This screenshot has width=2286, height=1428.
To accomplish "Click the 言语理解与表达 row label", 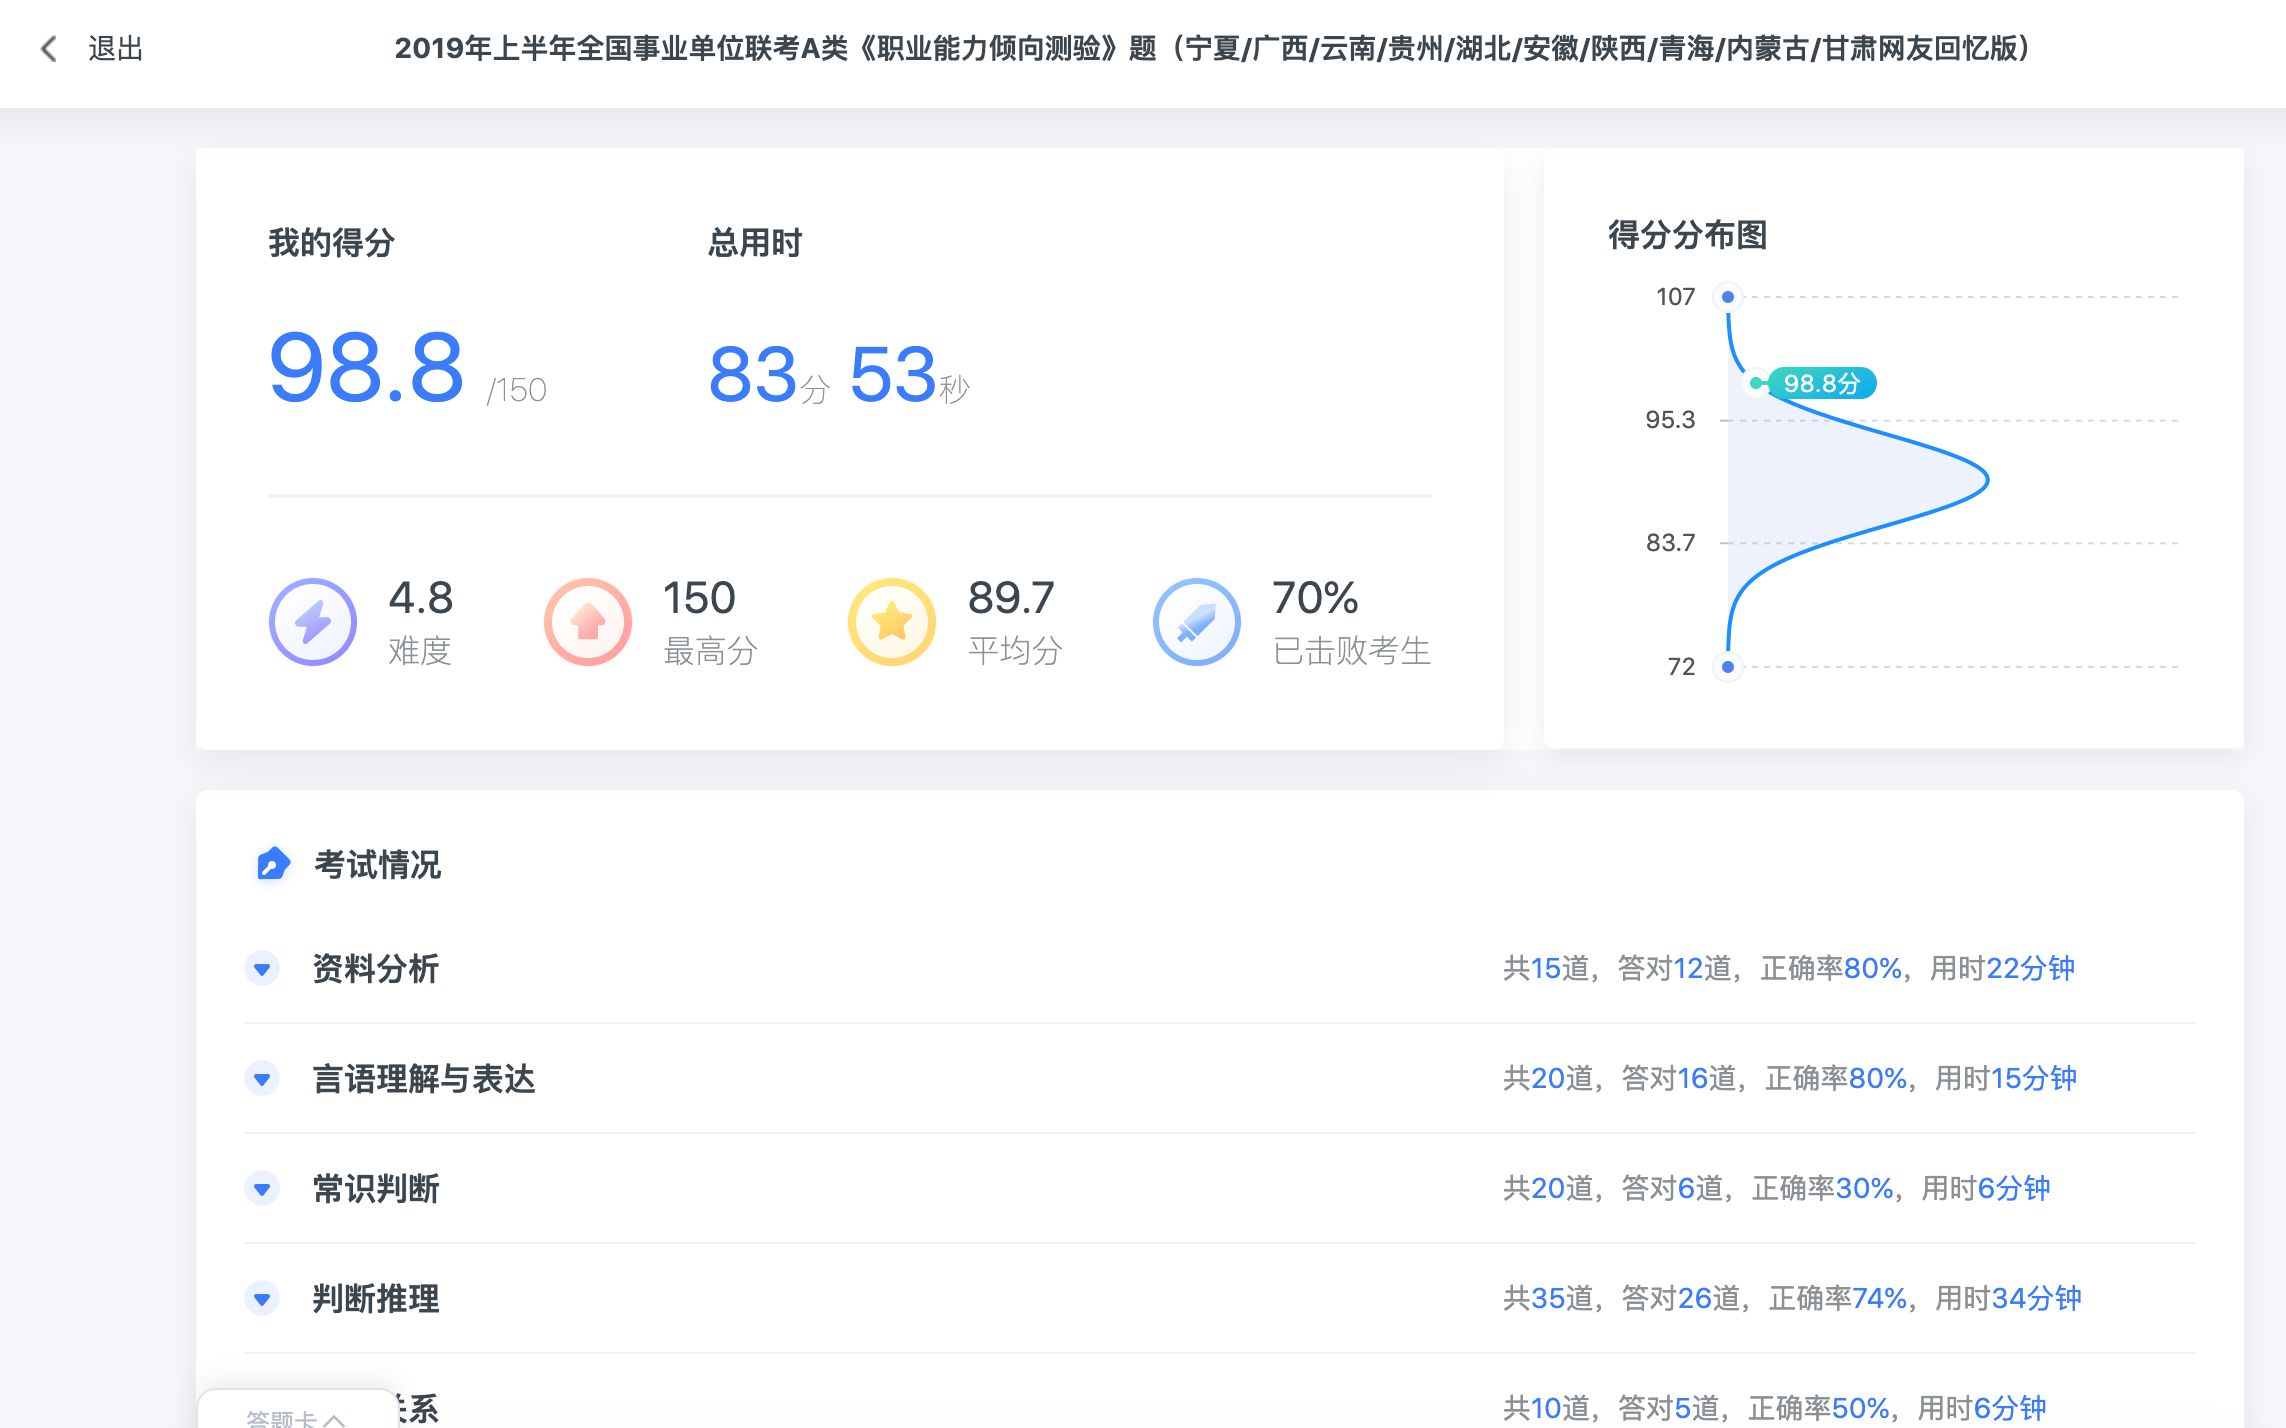I will pyautogui.click(x=423, y=1078).
